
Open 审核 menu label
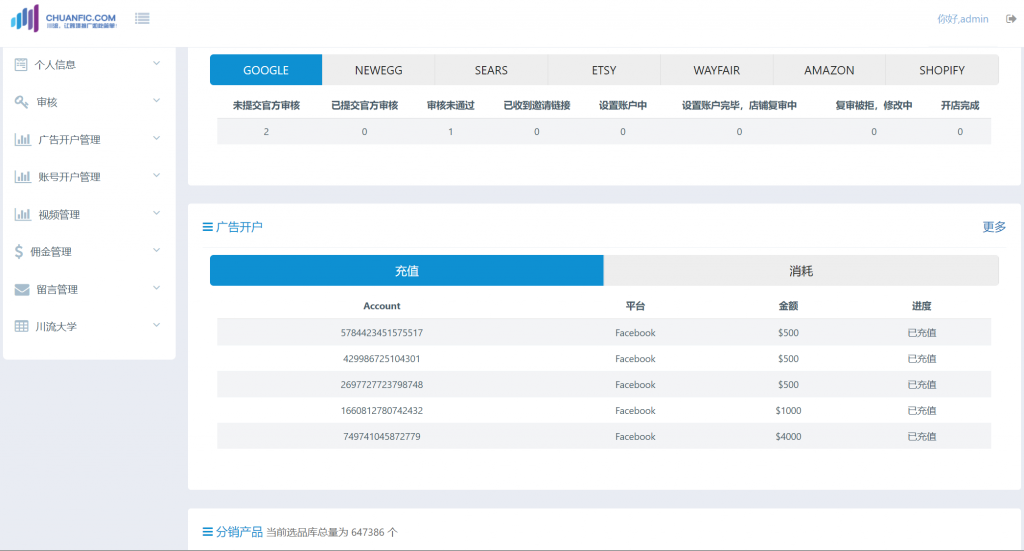[x=47, y=102]
